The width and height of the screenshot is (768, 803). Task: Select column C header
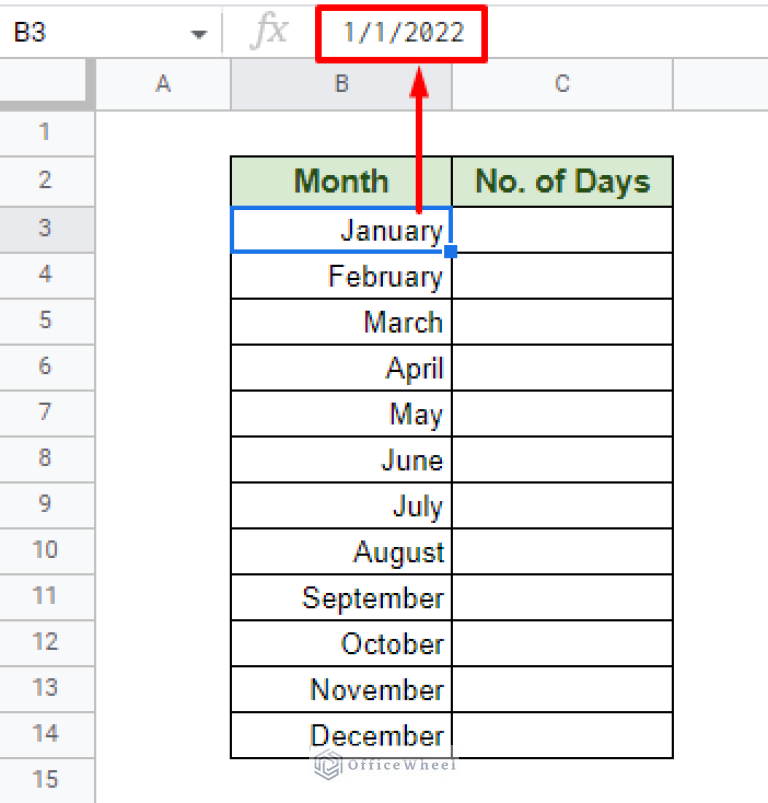(562, 84)
